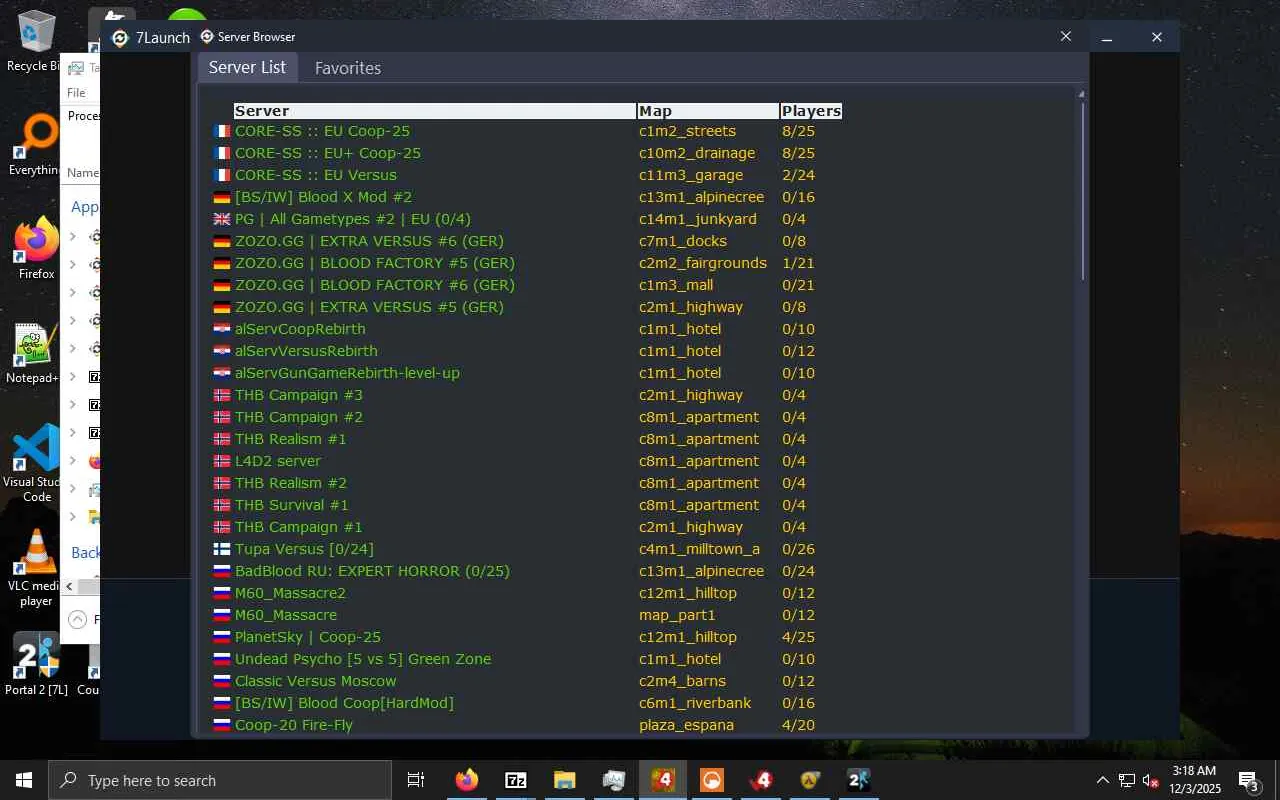Click the Finnish flag beside Tupa Versus

pos(222,549)
